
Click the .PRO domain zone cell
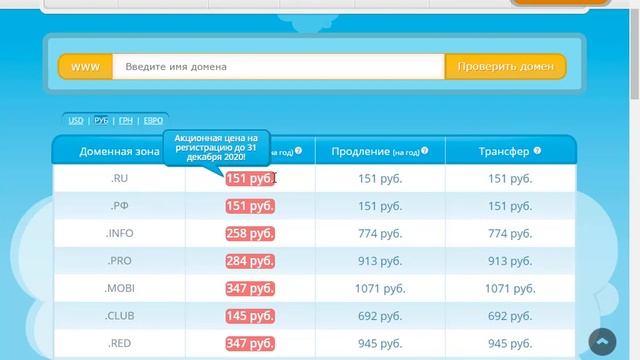tap(119, 260)
